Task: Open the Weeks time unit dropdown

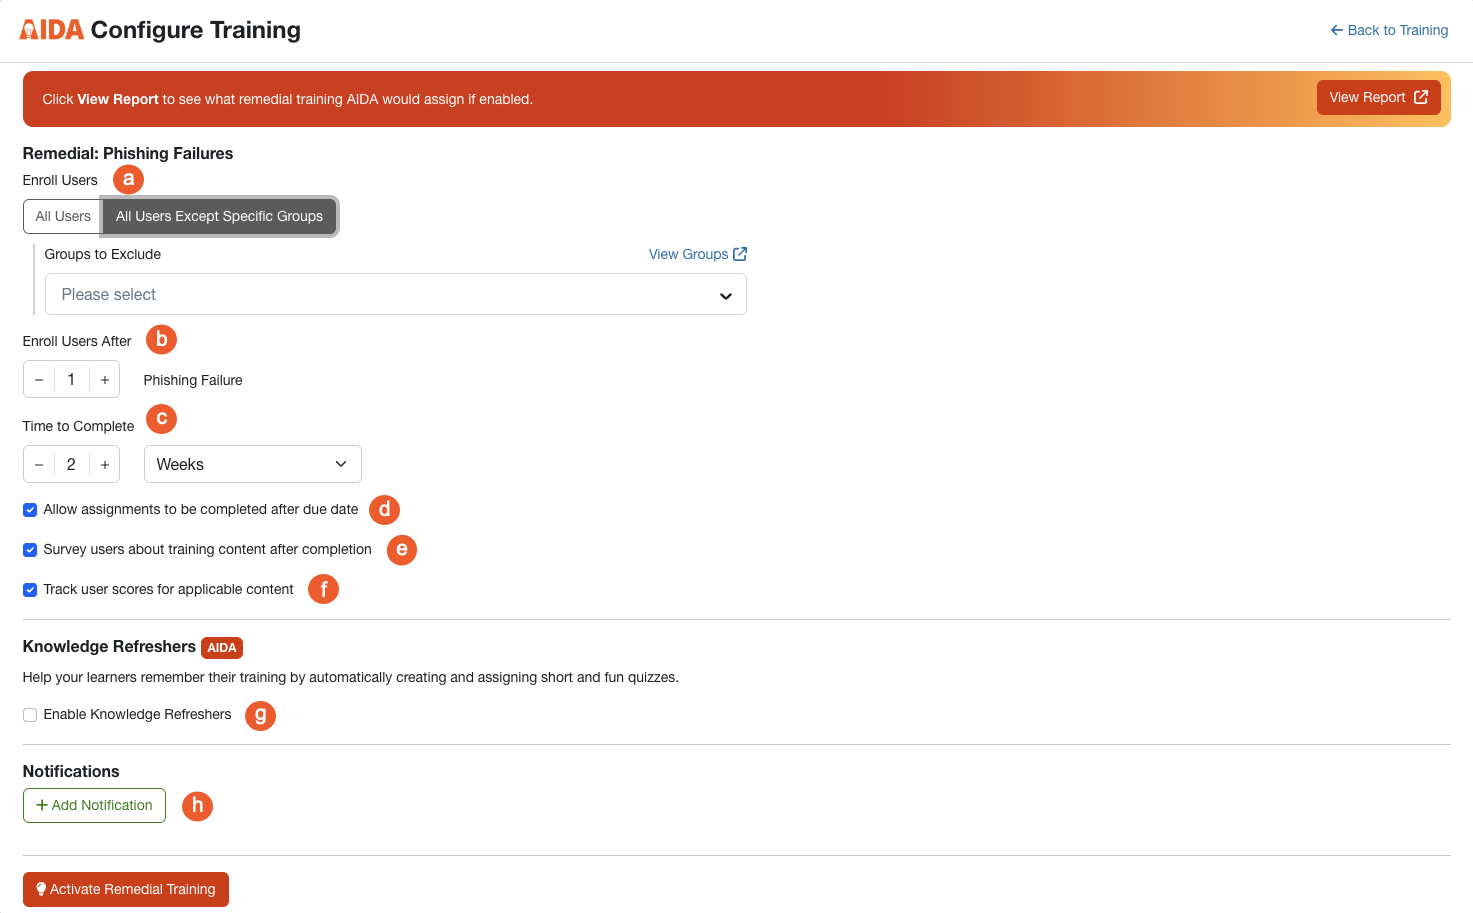Action: pyautogui.click(x=252, y=464)
